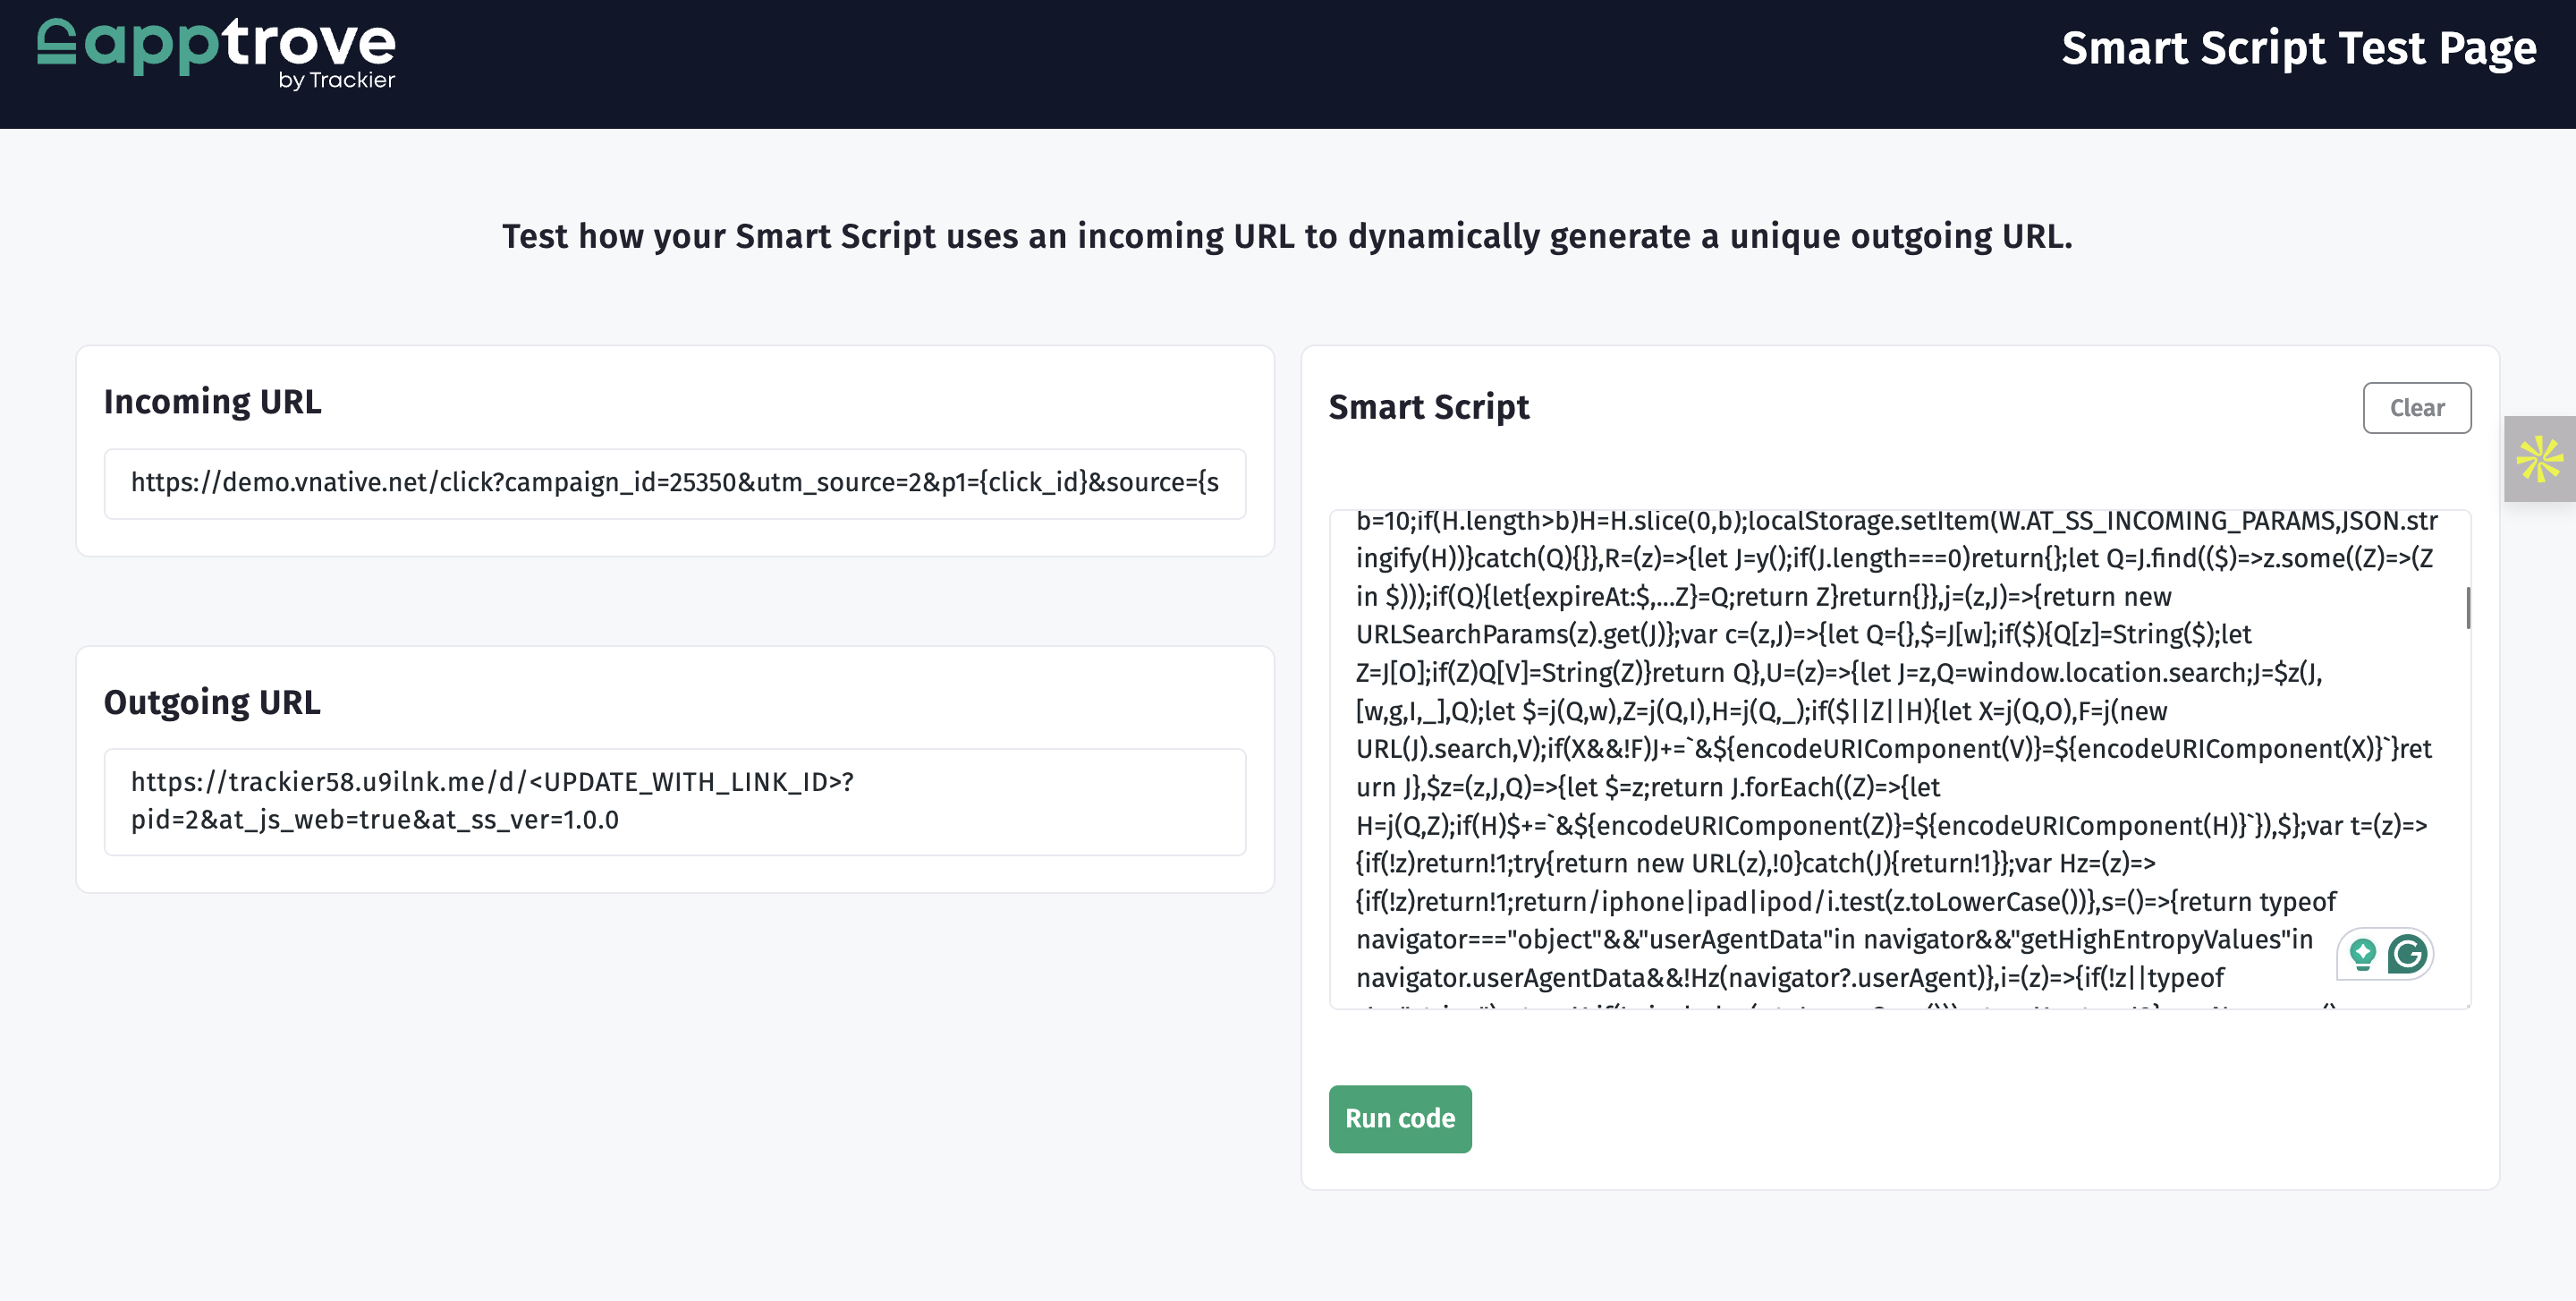
Task: Click the 'Test how your Smart Script' tagline
Action: pyautogui.click(x=1287, y=236)
